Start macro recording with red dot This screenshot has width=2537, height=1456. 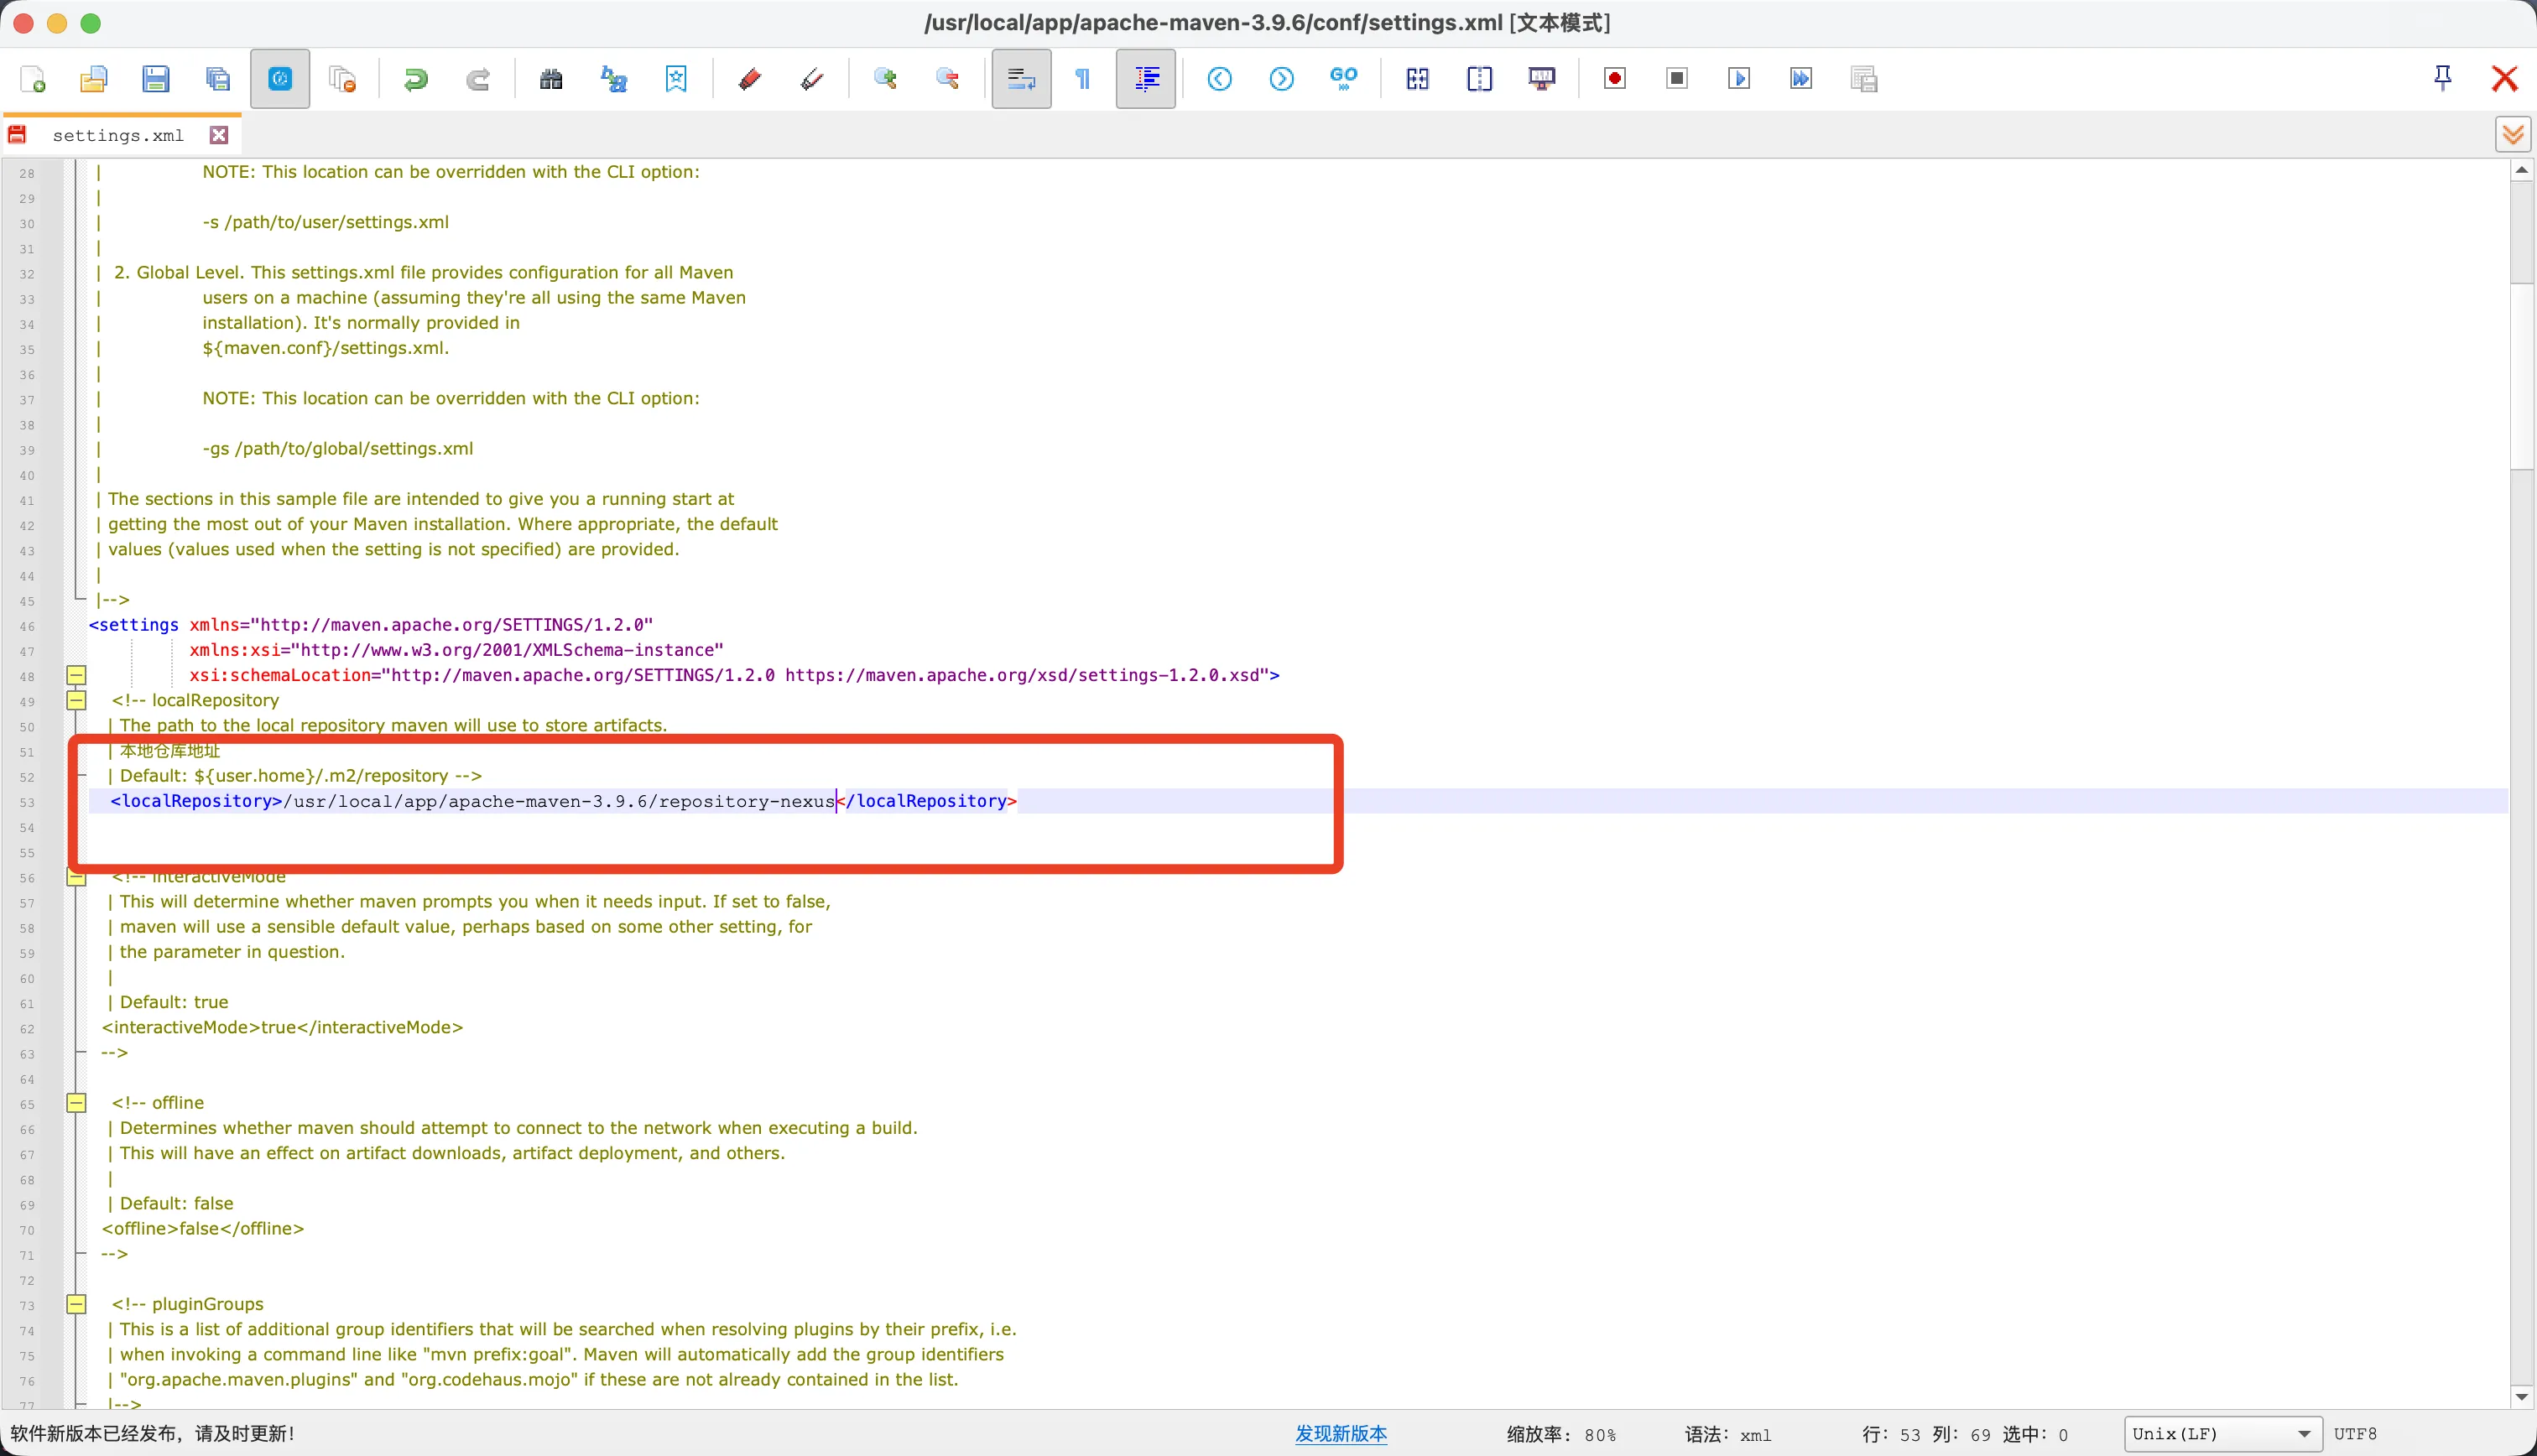click(1614, 79)
